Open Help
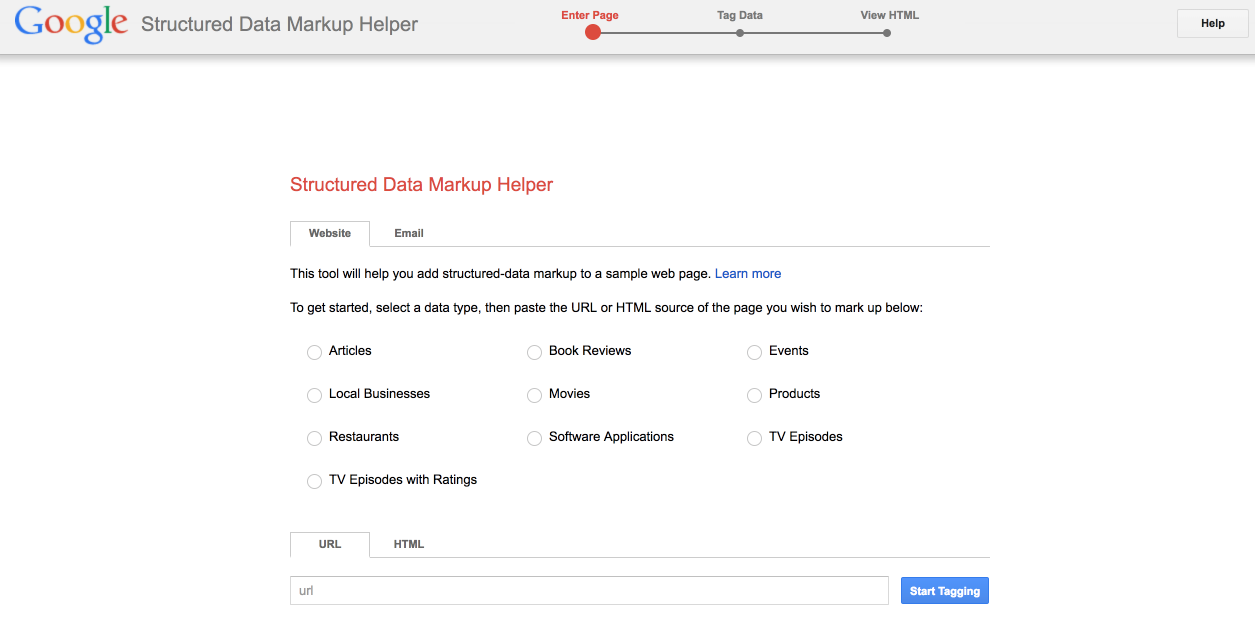This screenshot has width=1255, height=625. tap(1211, 23)
